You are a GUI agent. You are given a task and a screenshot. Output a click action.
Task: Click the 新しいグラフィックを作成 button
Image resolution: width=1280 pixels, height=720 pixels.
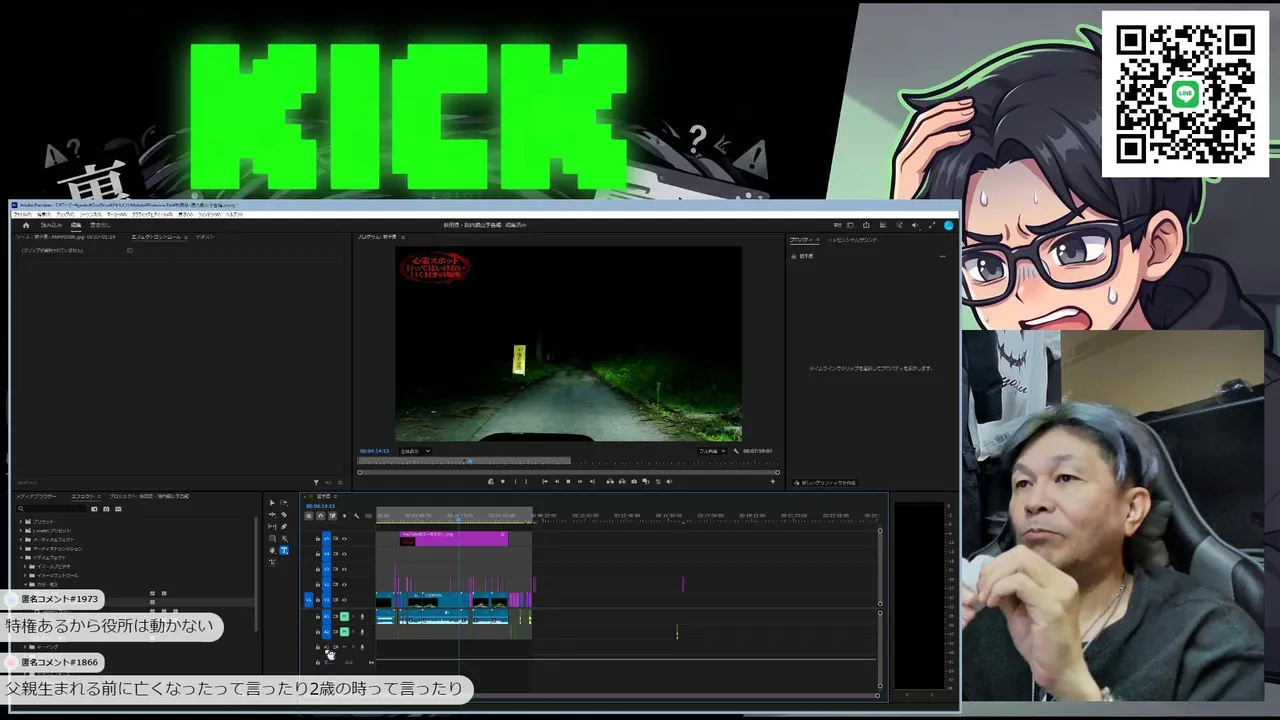tap(826, 483)
